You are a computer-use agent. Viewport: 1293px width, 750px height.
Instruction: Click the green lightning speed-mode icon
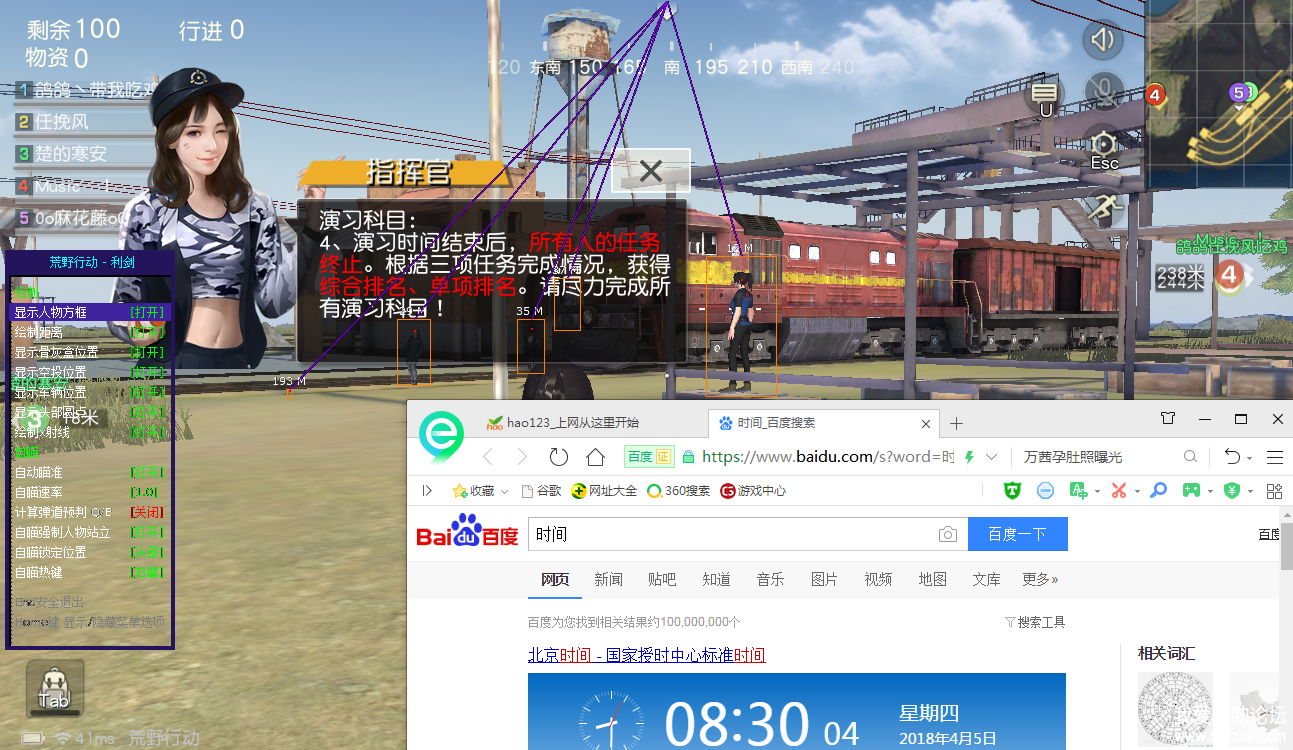pyautogui.click(x=969, y=457)
